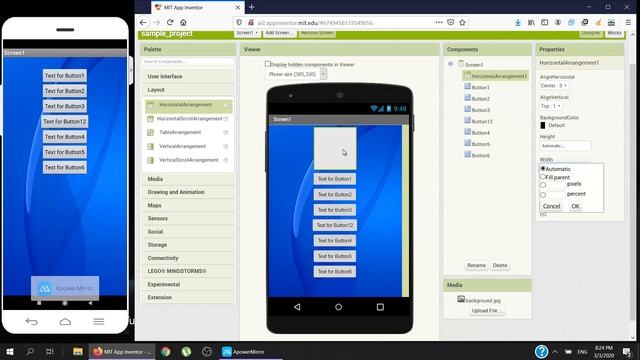Bookmark this page with star icon
This screenshot has width=640, height=360.
[x=462, y=22]
